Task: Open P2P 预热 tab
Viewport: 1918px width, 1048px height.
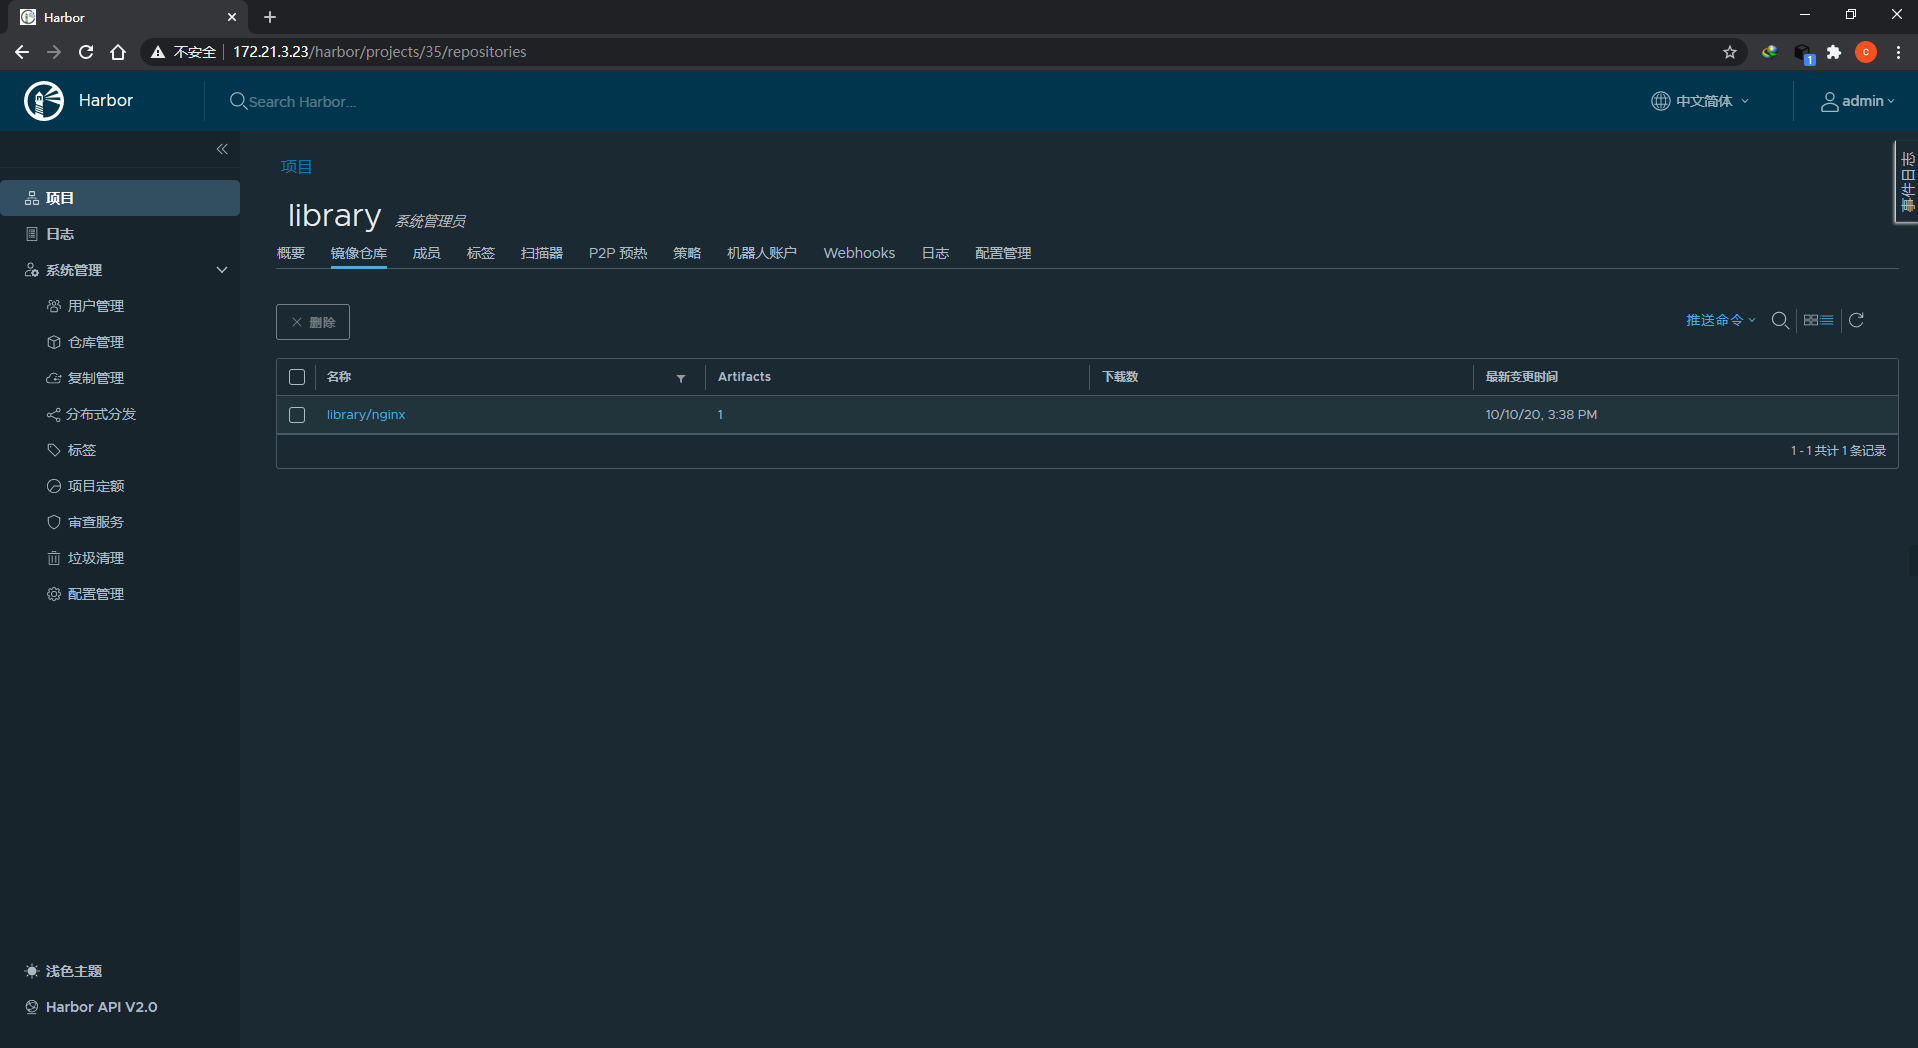Action: [618, 253]
